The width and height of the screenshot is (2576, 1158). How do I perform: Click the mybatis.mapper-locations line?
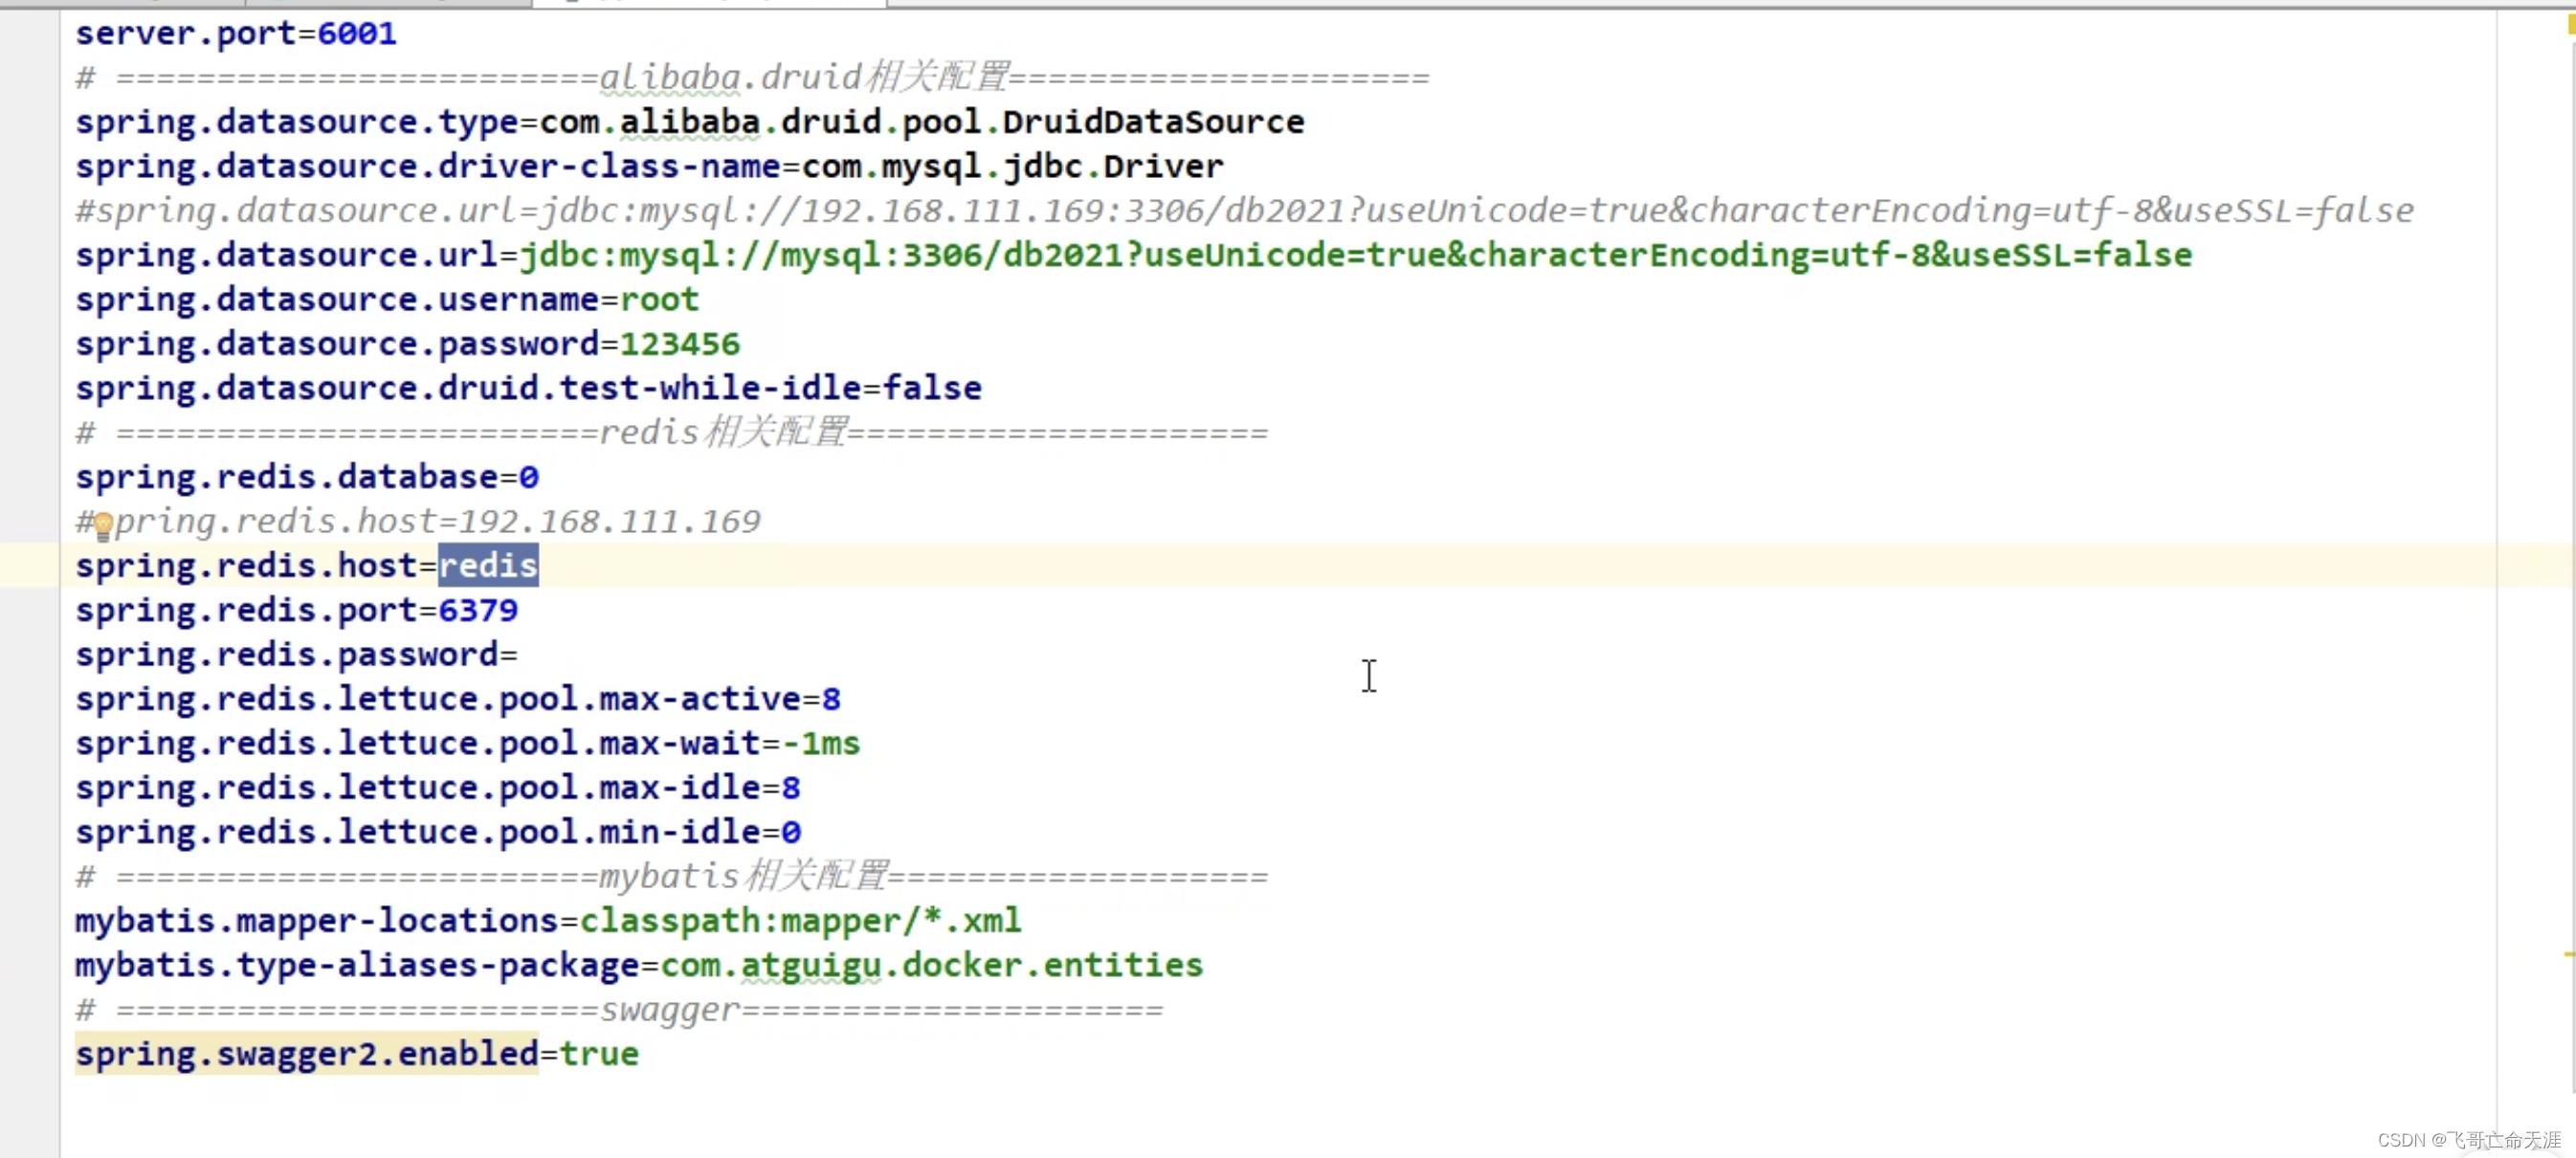point(548,921)
